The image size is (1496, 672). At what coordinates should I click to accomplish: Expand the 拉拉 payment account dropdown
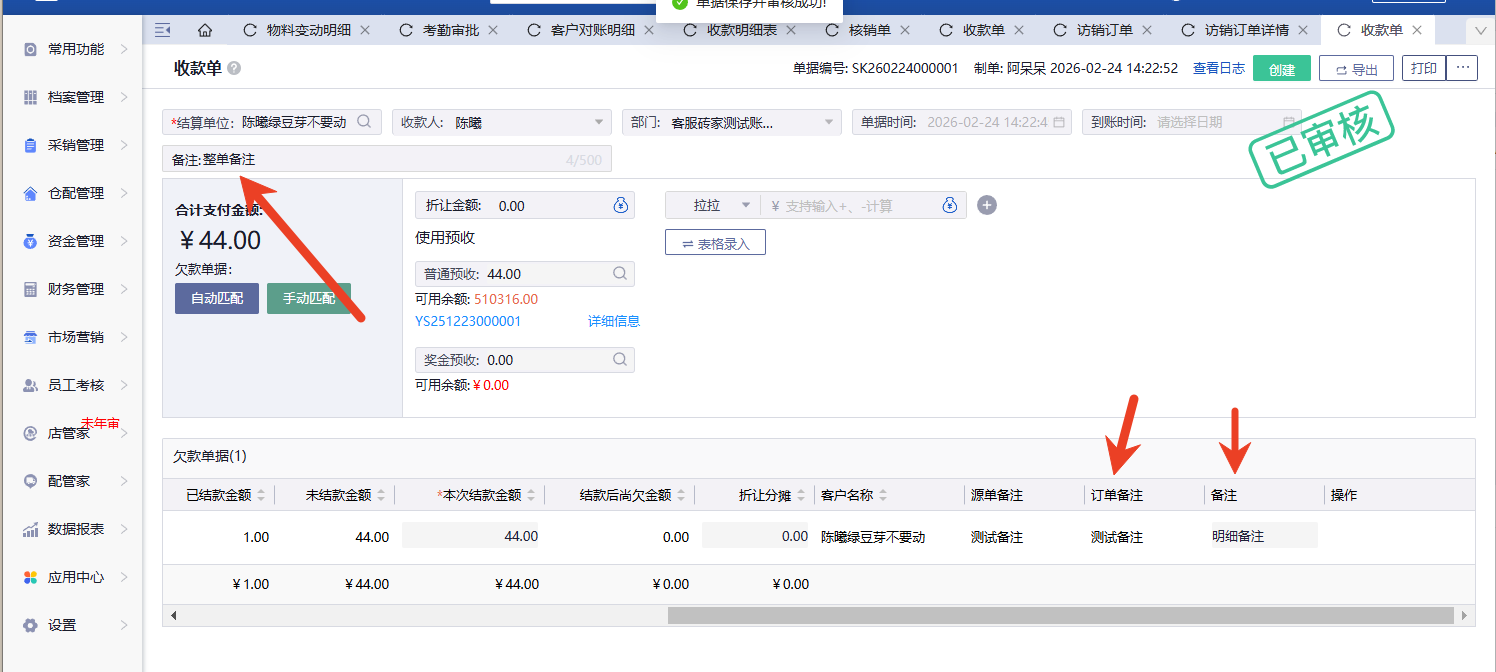pos(745,206)
